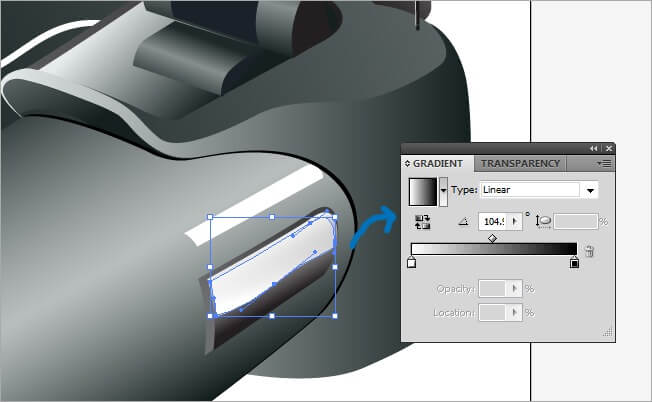Open the gradient Type dropdown
Image resolution: width=652 pixels, height=402 pixels.
590,190
